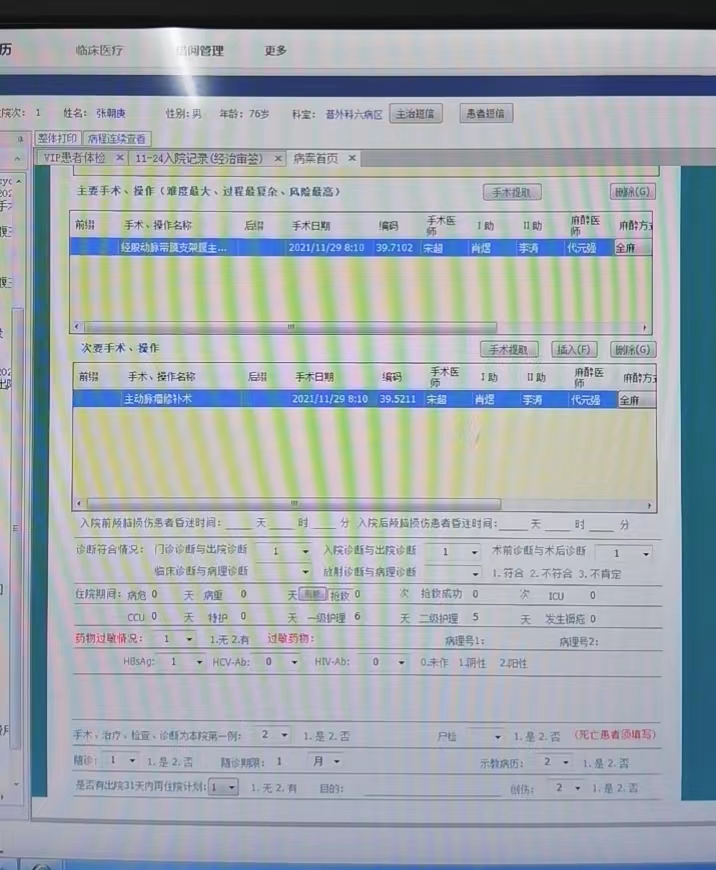The image size is (716, 870).
Task: Click code cell 39.7102
Action: coord(395,247)
